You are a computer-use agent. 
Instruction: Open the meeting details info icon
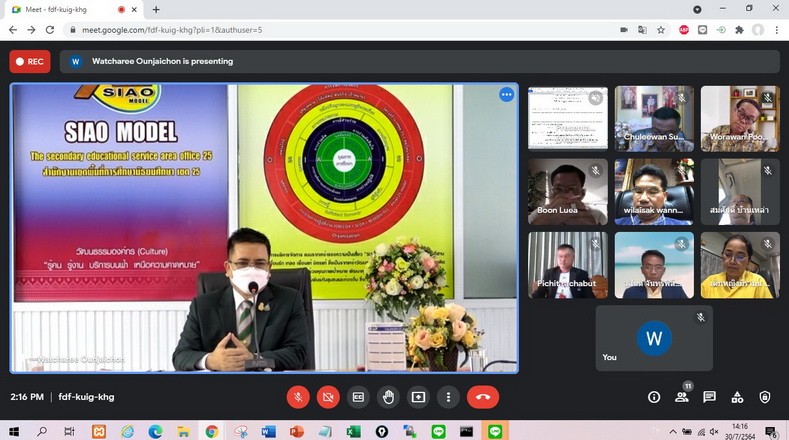coord(654,397)
